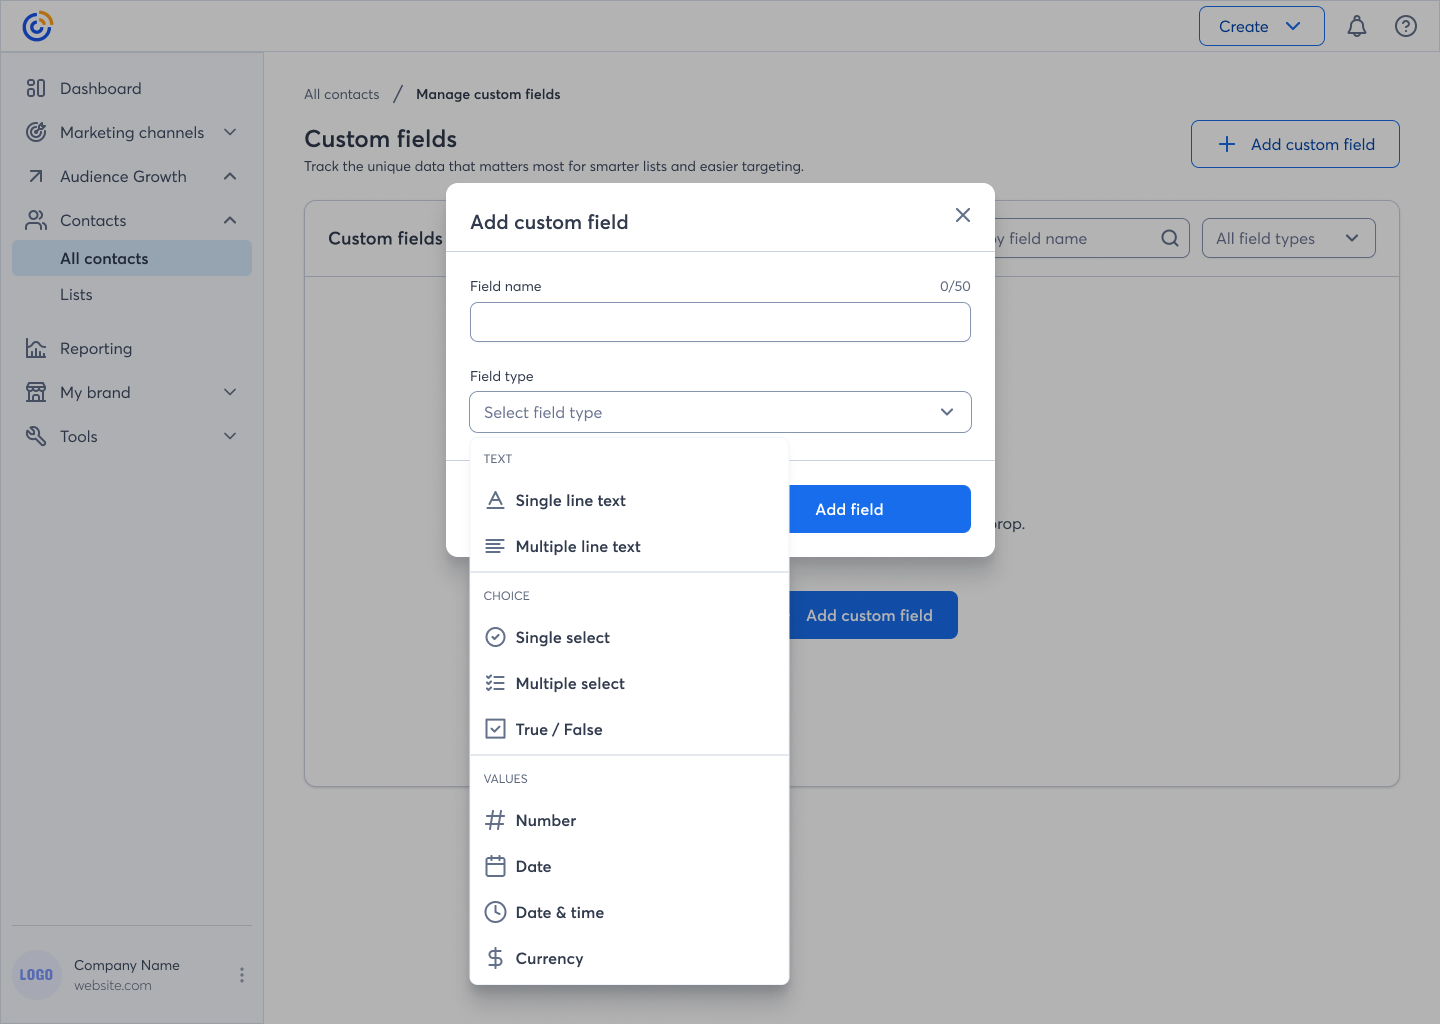Click the Reporting chart icon
The width and height of the screenshot is (1440, 1024).
pos(36,348)
